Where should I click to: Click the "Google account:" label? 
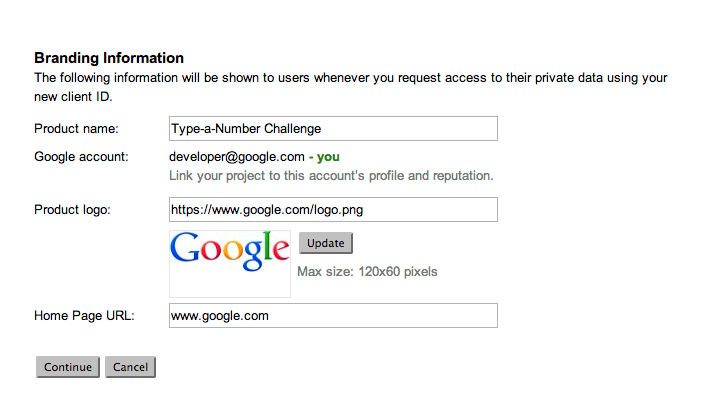(x=81, y=157)
